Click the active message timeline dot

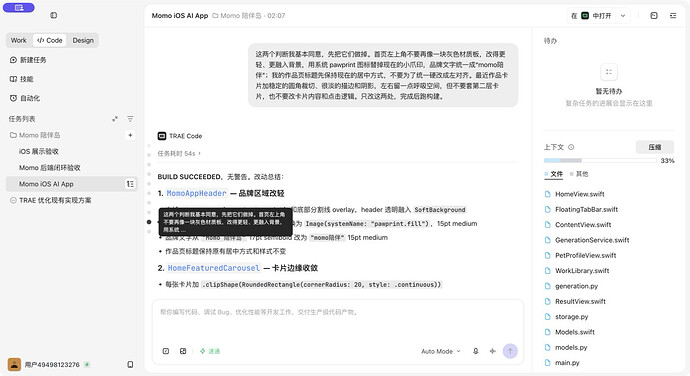click(149, 222)
